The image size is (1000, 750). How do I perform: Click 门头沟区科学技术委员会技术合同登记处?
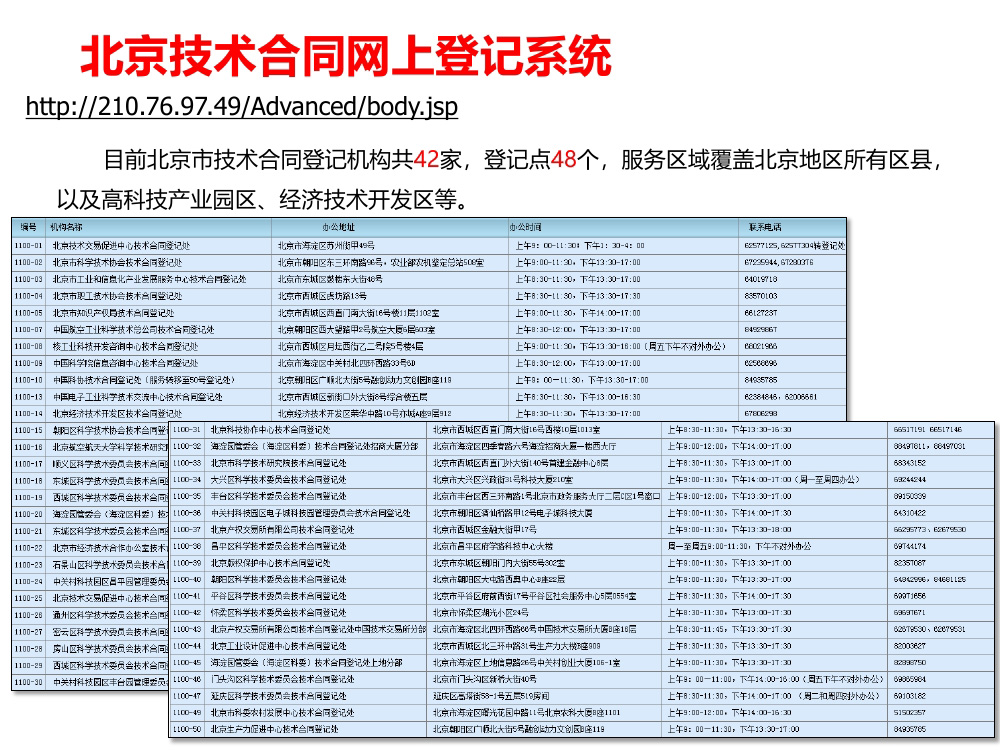pos(283,679)
